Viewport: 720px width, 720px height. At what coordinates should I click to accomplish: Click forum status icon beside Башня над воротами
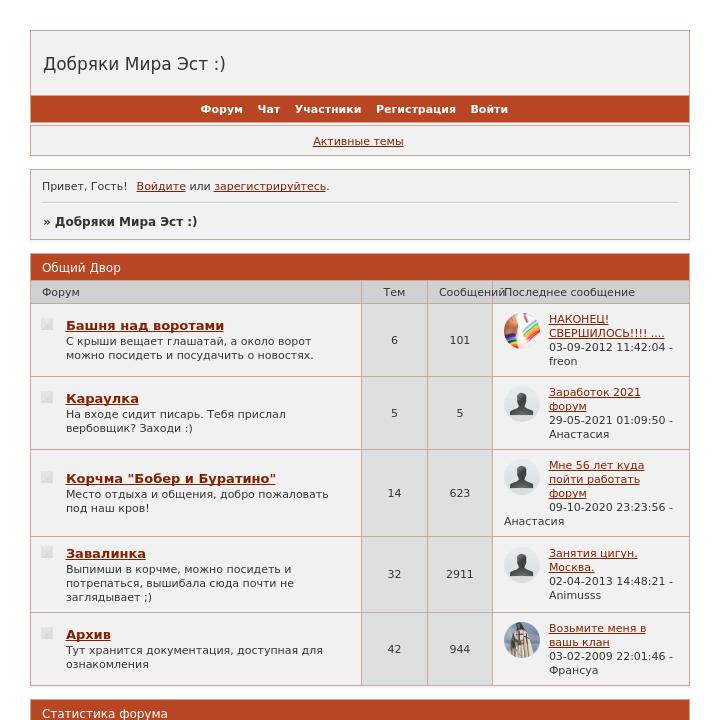pos(47,324)
